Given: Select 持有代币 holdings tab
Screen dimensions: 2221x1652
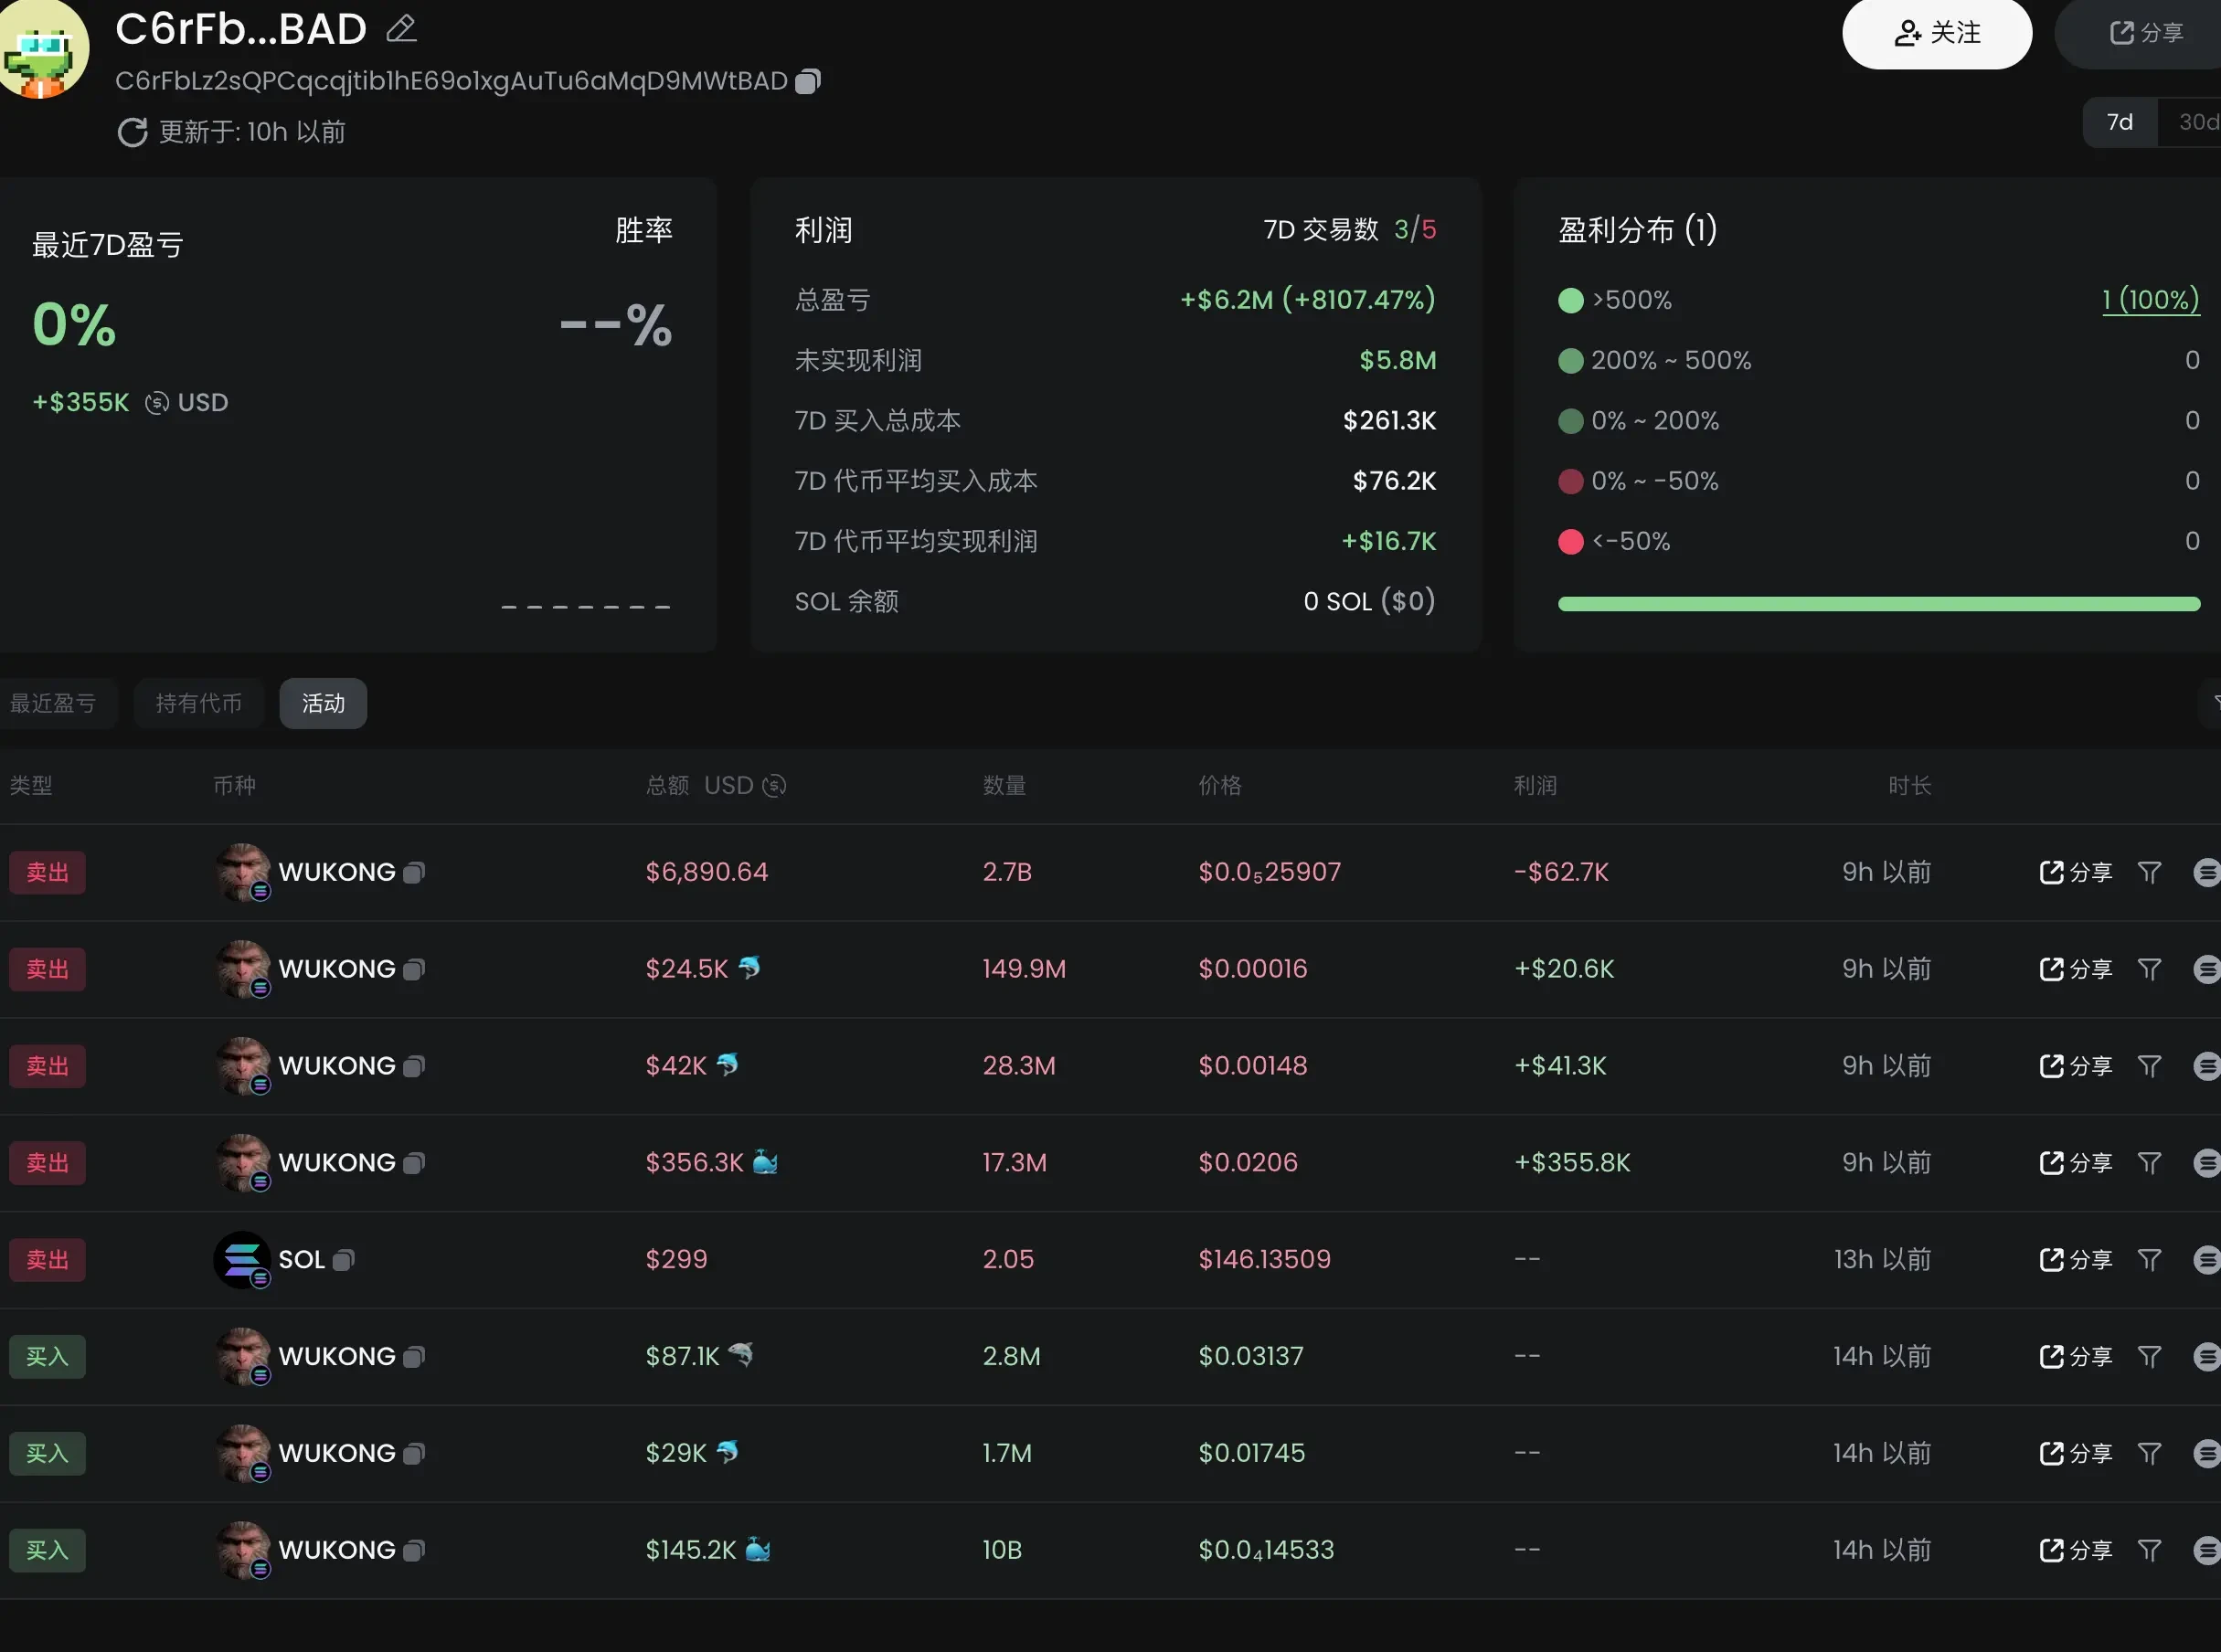Looking at the screenshot, I should 199,703.
